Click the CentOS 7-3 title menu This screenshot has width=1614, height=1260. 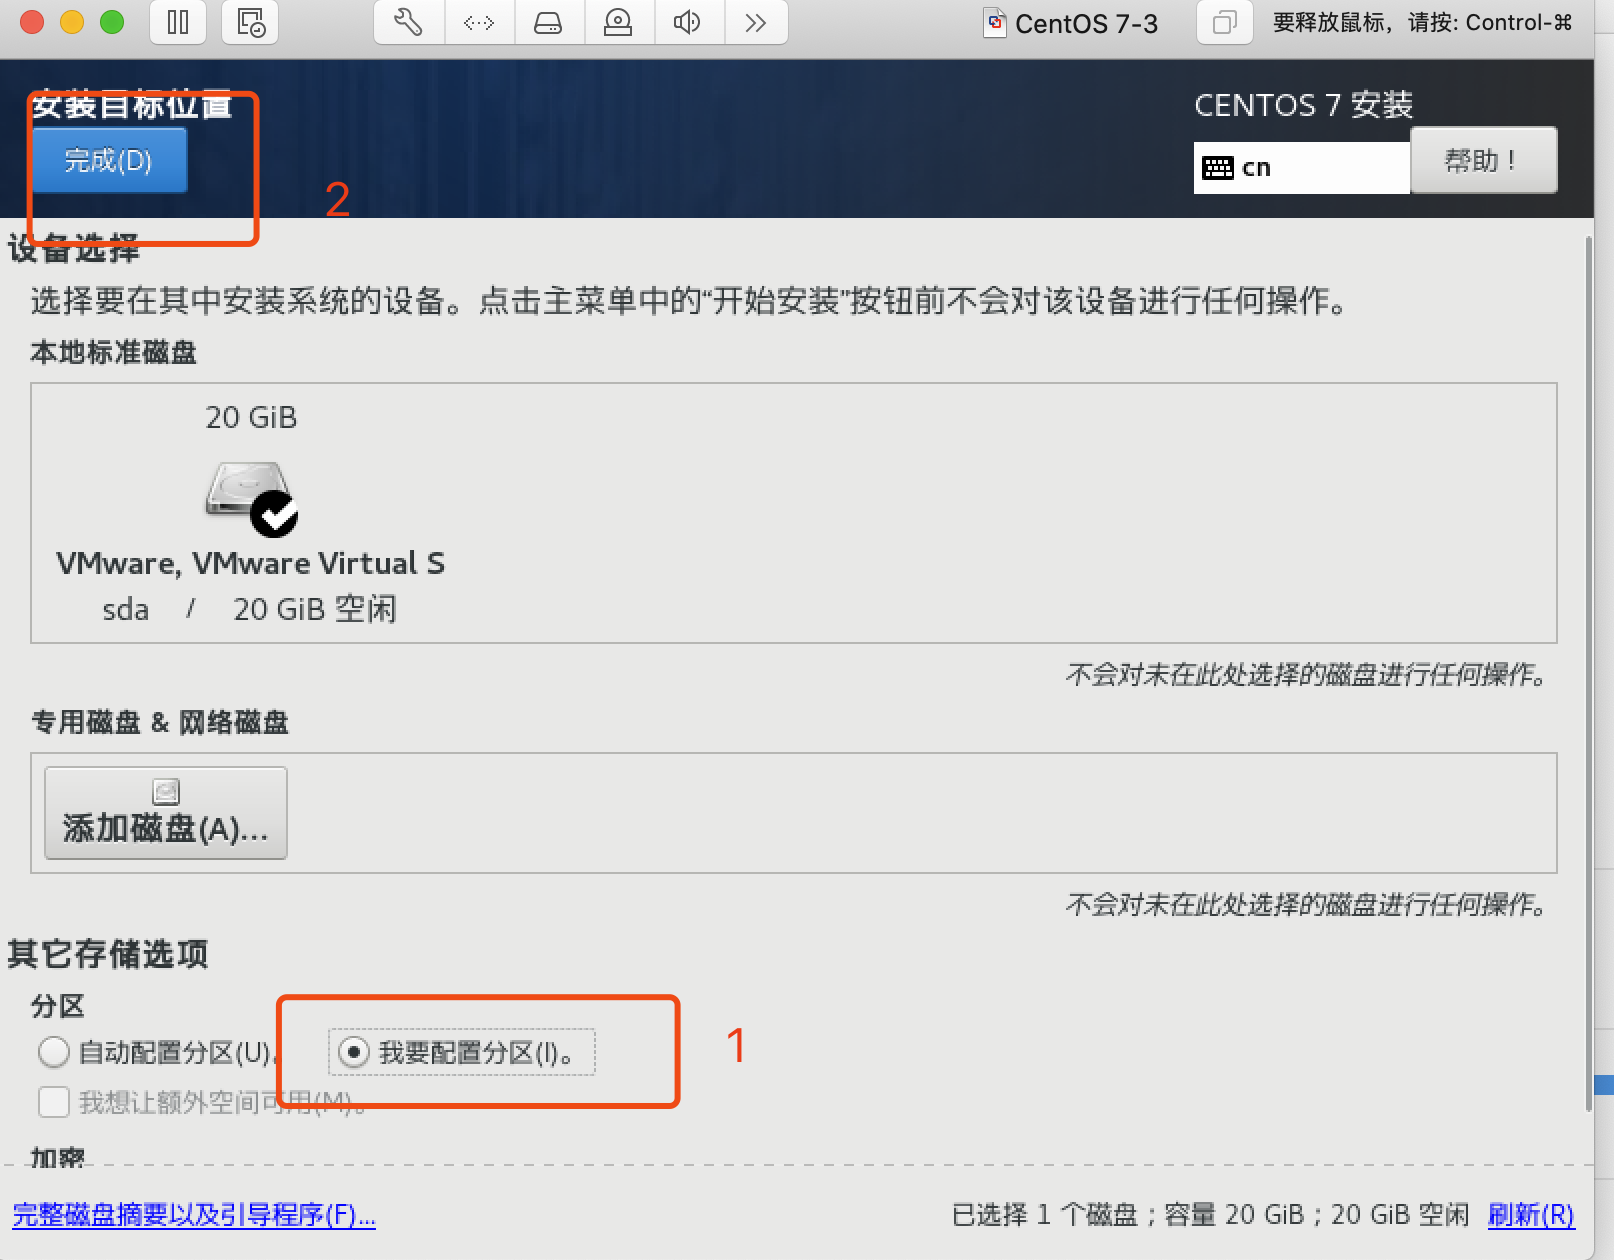pyautogui.click(x=1087, y=22)
